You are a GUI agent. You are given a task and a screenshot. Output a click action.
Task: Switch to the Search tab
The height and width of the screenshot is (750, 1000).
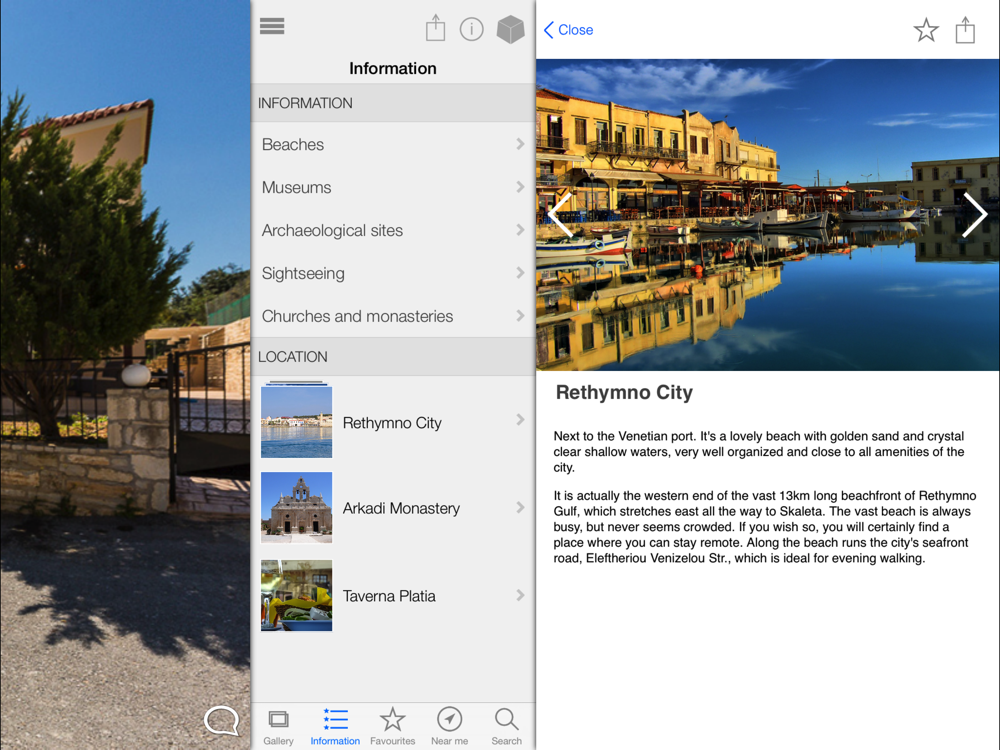[506, 726]
